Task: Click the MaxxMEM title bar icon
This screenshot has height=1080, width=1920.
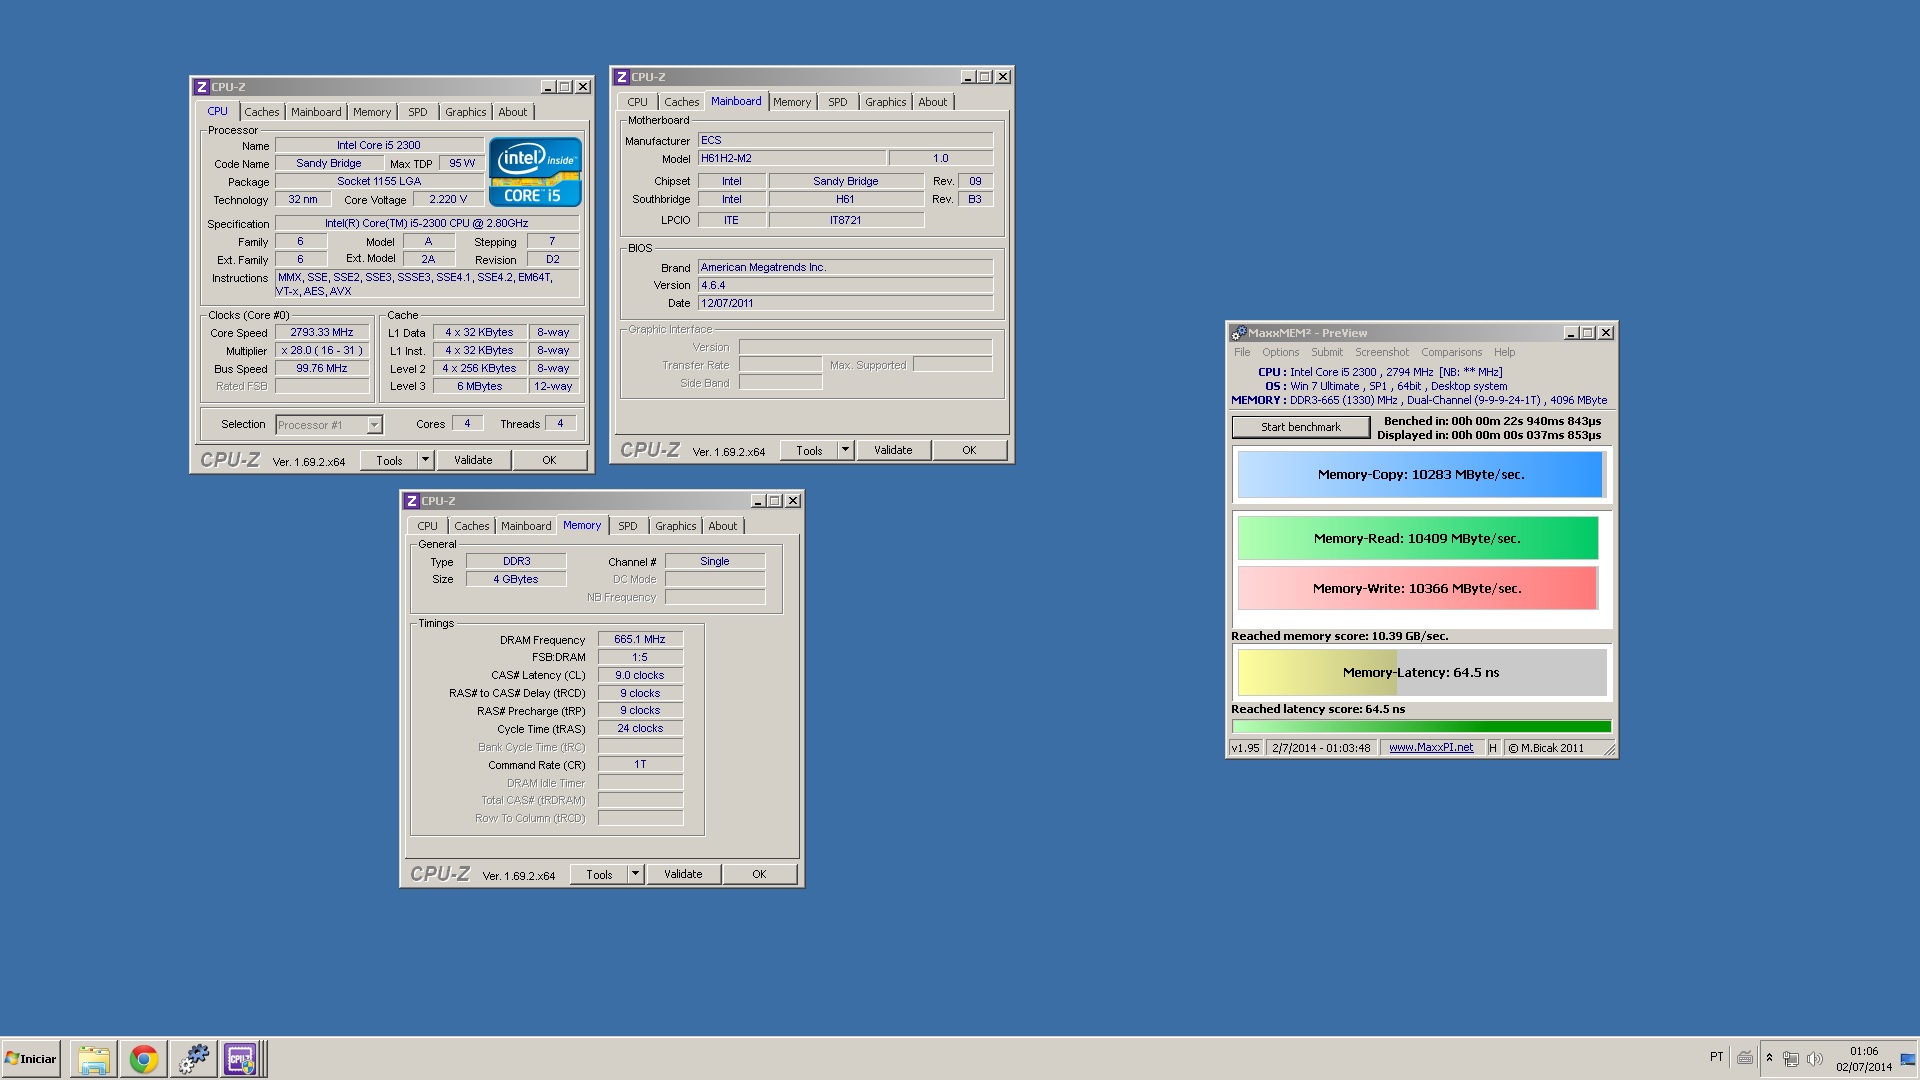Action: pyautogui.click(x=1239, y=333)
